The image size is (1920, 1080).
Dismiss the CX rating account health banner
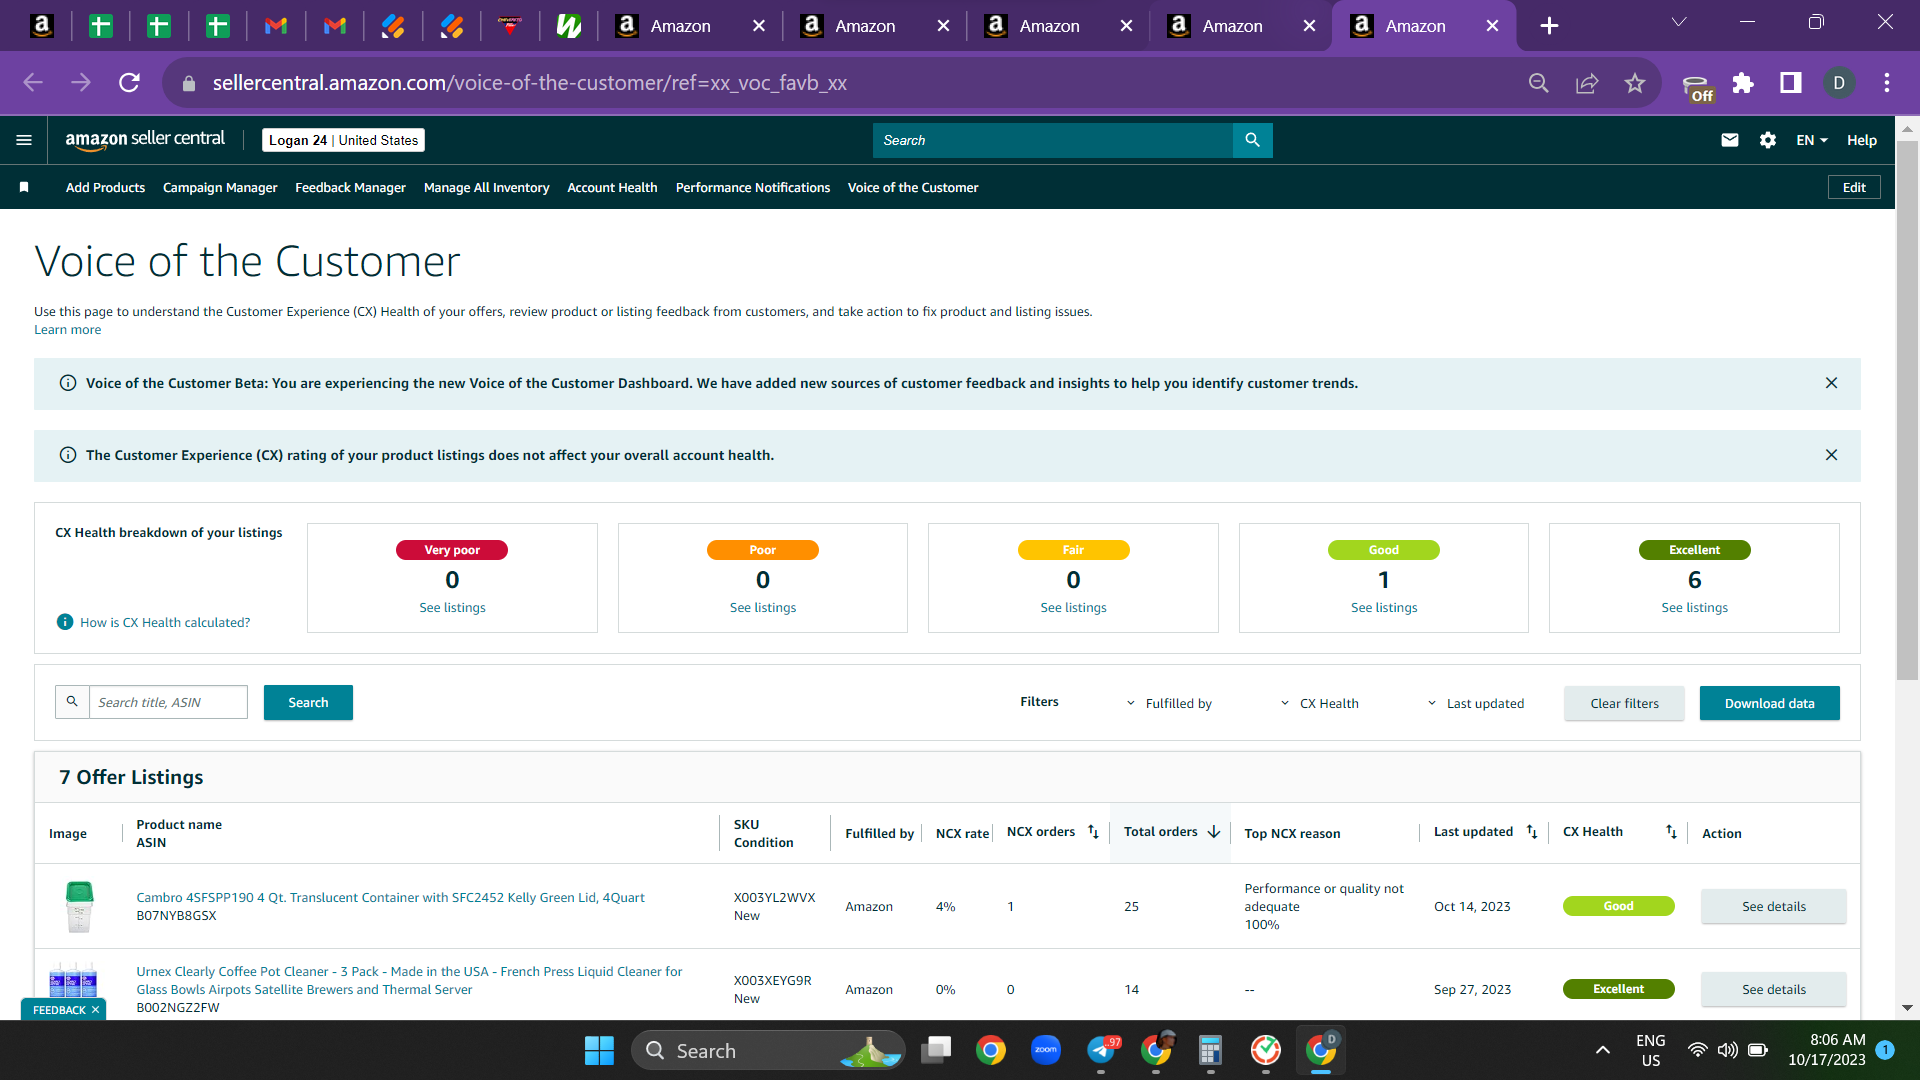pos(1831,455)
